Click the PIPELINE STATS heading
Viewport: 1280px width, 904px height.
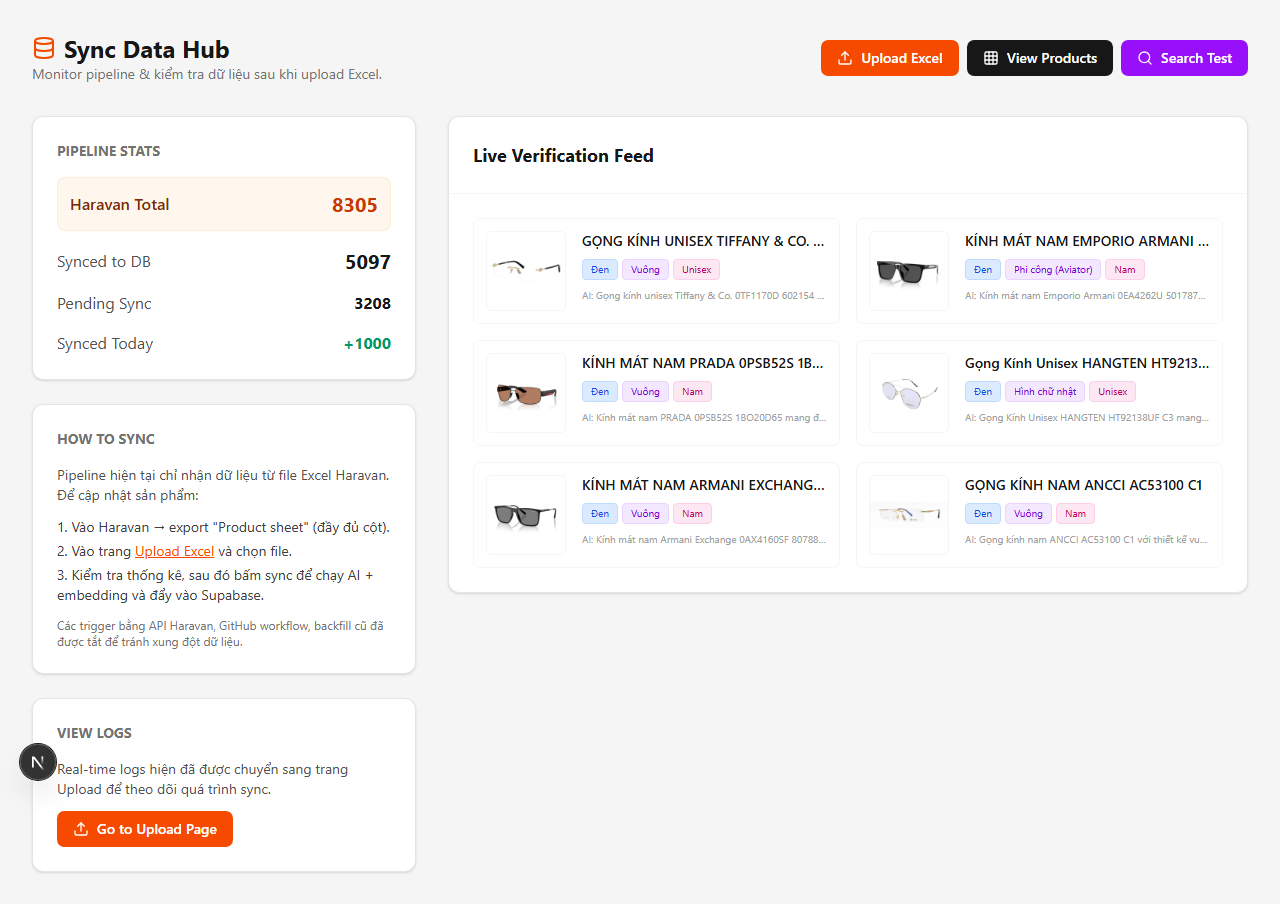click(109, 151)
